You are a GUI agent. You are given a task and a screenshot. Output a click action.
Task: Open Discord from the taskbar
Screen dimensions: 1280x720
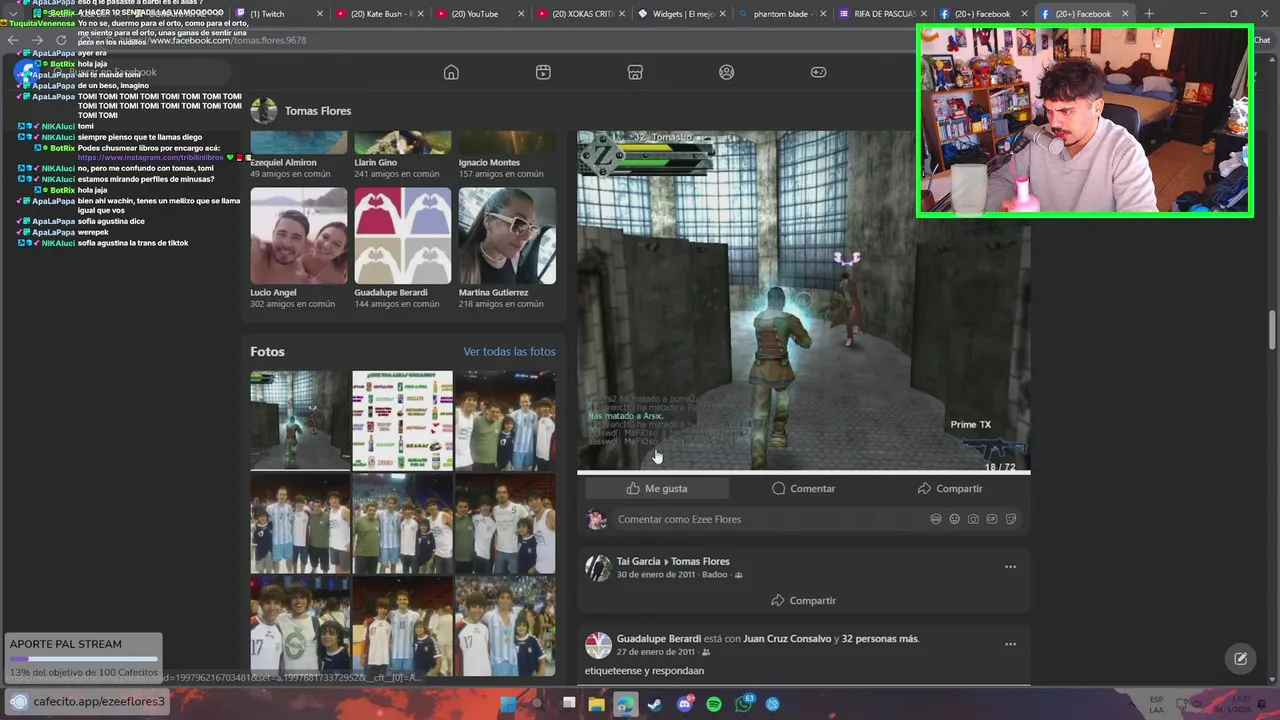point(685,704)
